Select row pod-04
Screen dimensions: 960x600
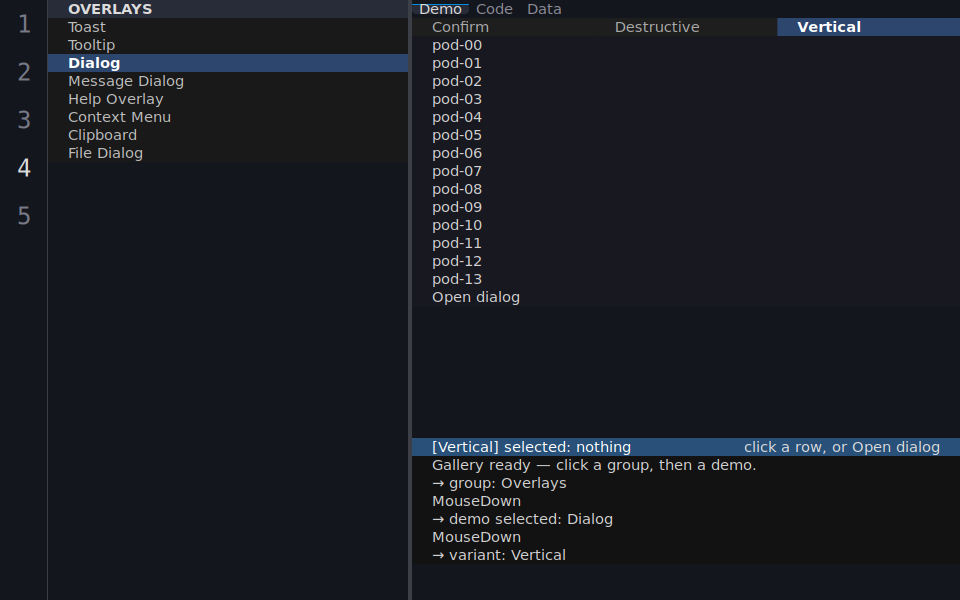tap(686, 117)
